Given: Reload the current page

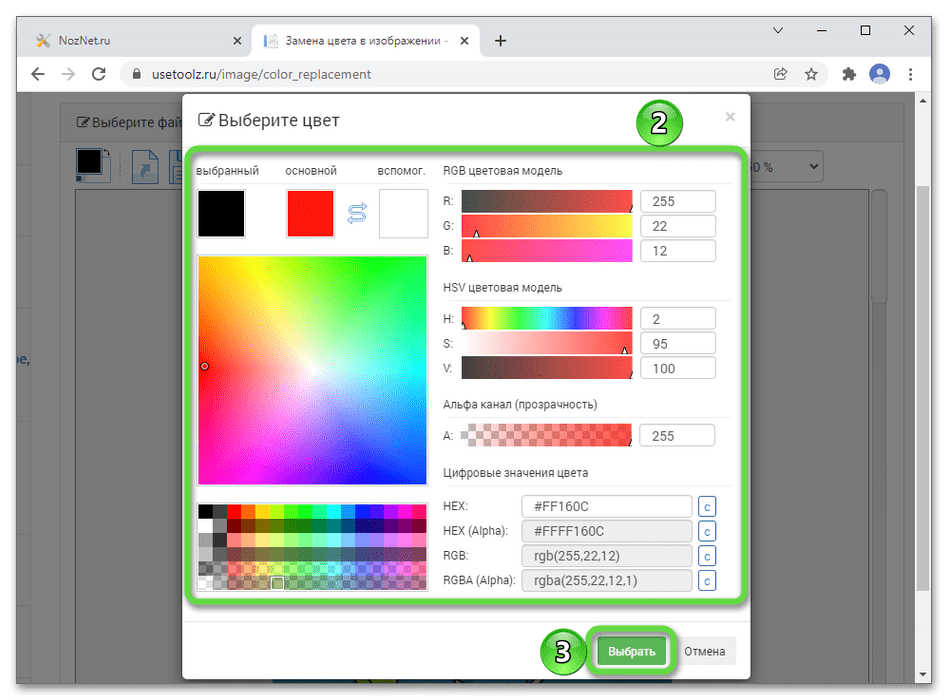Looking at the screenshot, I should click(99, 74).
